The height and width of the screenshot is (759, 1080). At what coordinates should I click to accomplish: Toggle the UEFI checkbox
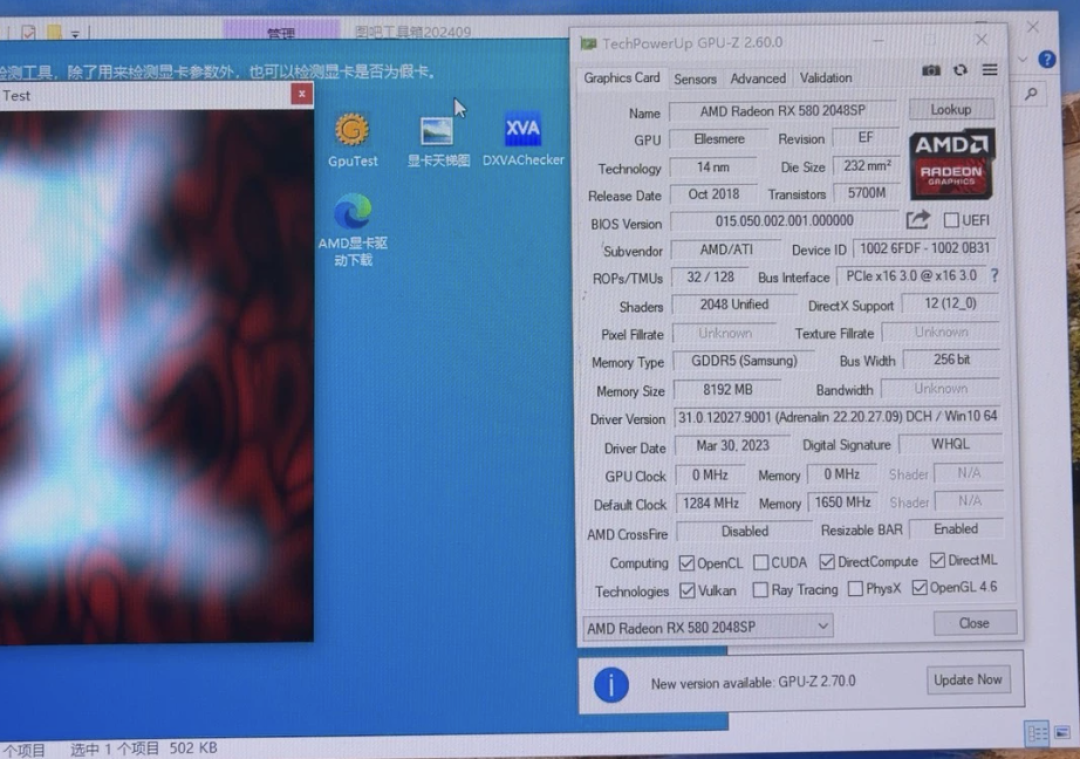point(951,220)
